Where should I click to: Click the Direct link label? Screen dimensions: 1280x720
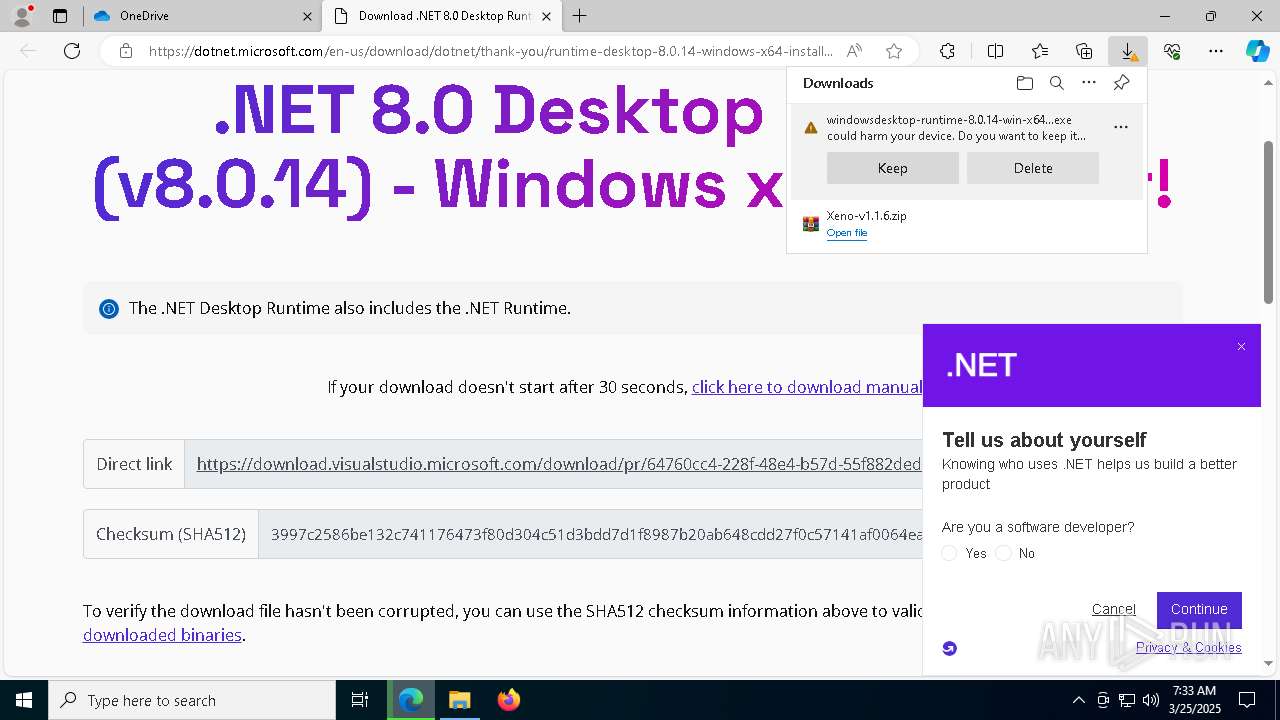134,464
